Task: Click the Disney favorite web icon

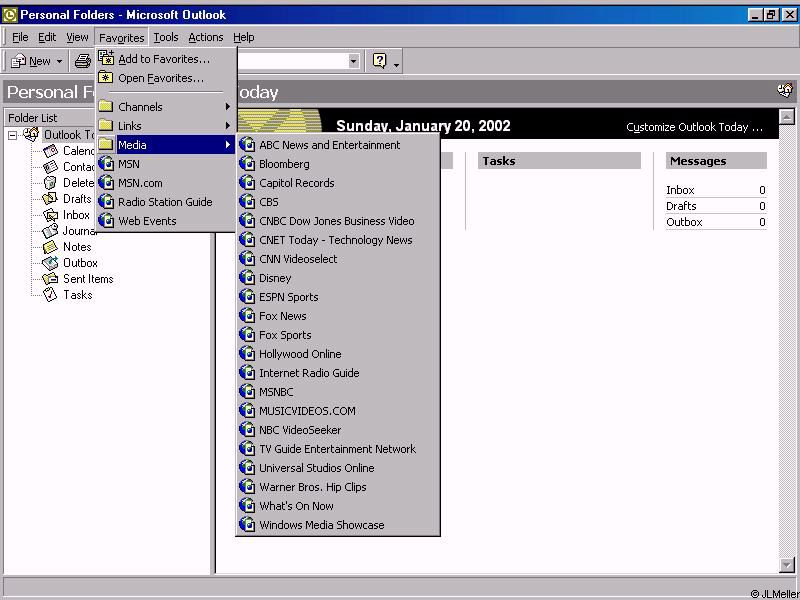Action: [247, 278]
